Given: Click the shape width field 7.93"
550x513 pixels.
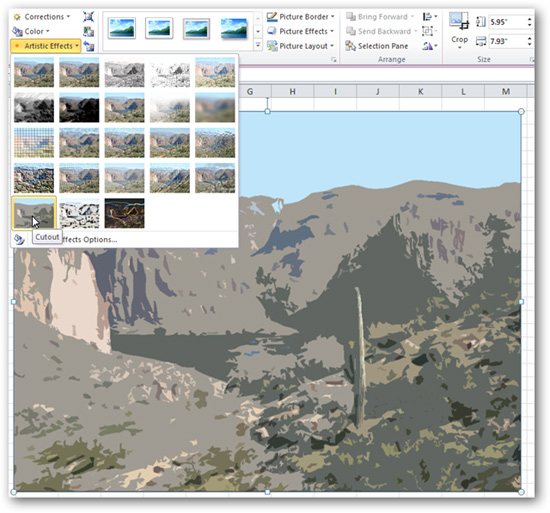Looking at the screenshot, I should tap(507, 41).
